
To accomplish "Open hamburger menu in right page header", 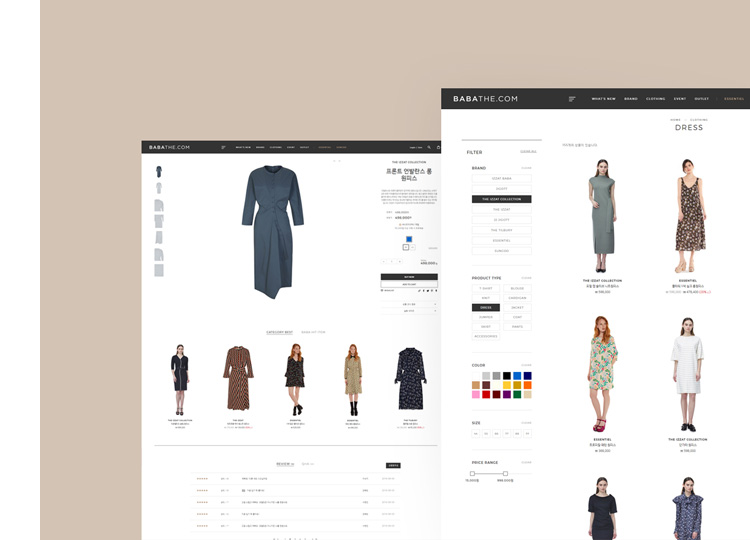I will tap(572, 99).
